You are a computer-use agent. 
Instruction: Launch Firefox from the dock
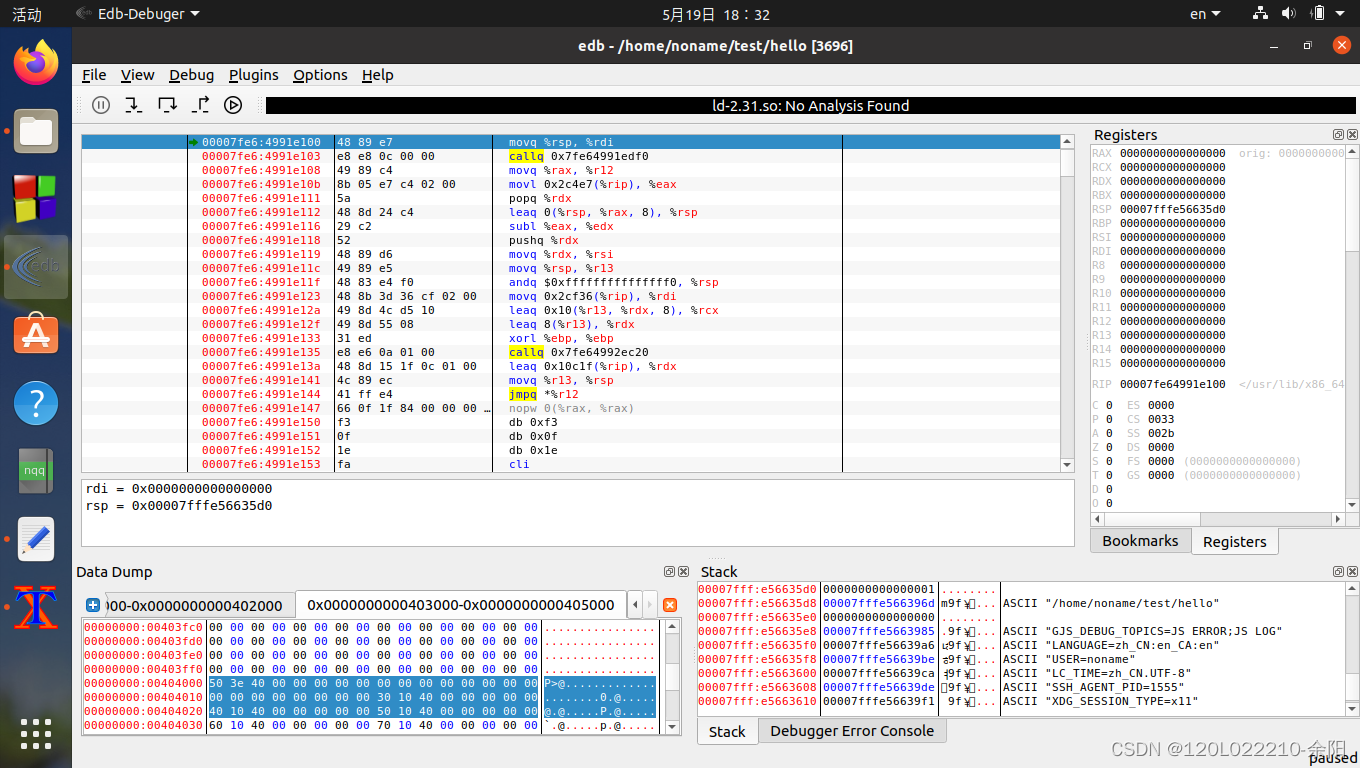pyautogui.click(x=36, y=63)
